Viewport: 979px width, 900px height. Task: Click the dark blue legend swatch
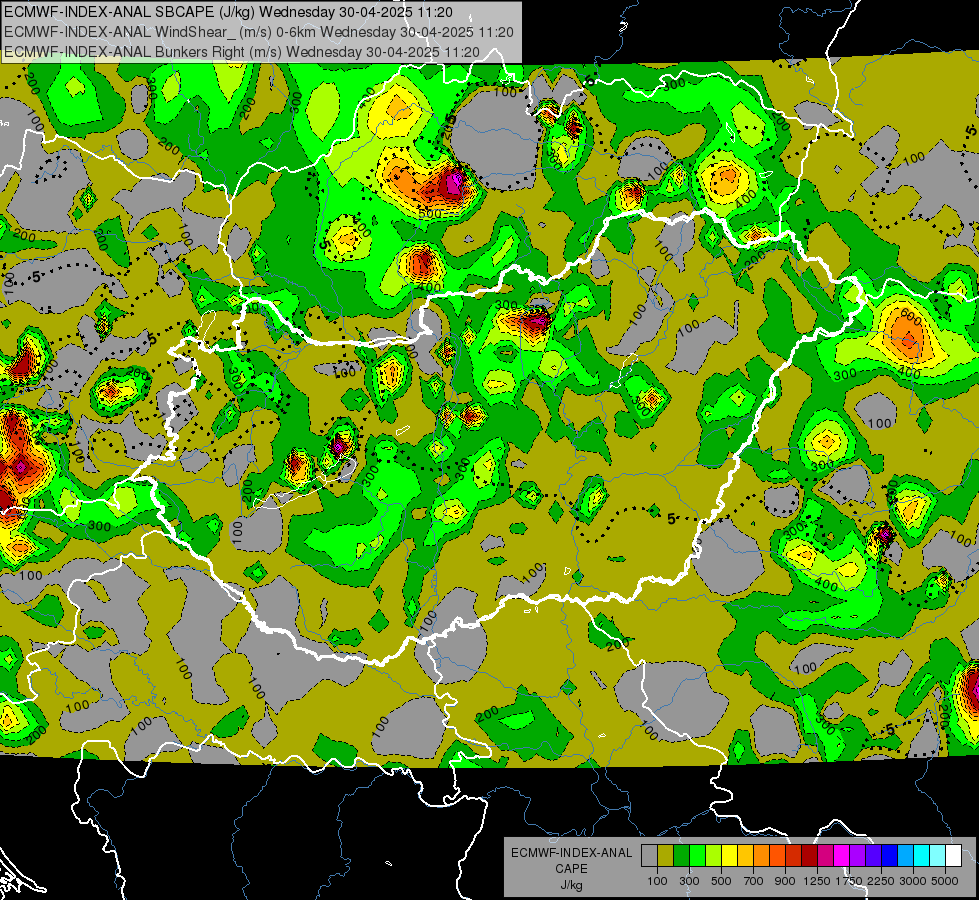coord(890,855)
